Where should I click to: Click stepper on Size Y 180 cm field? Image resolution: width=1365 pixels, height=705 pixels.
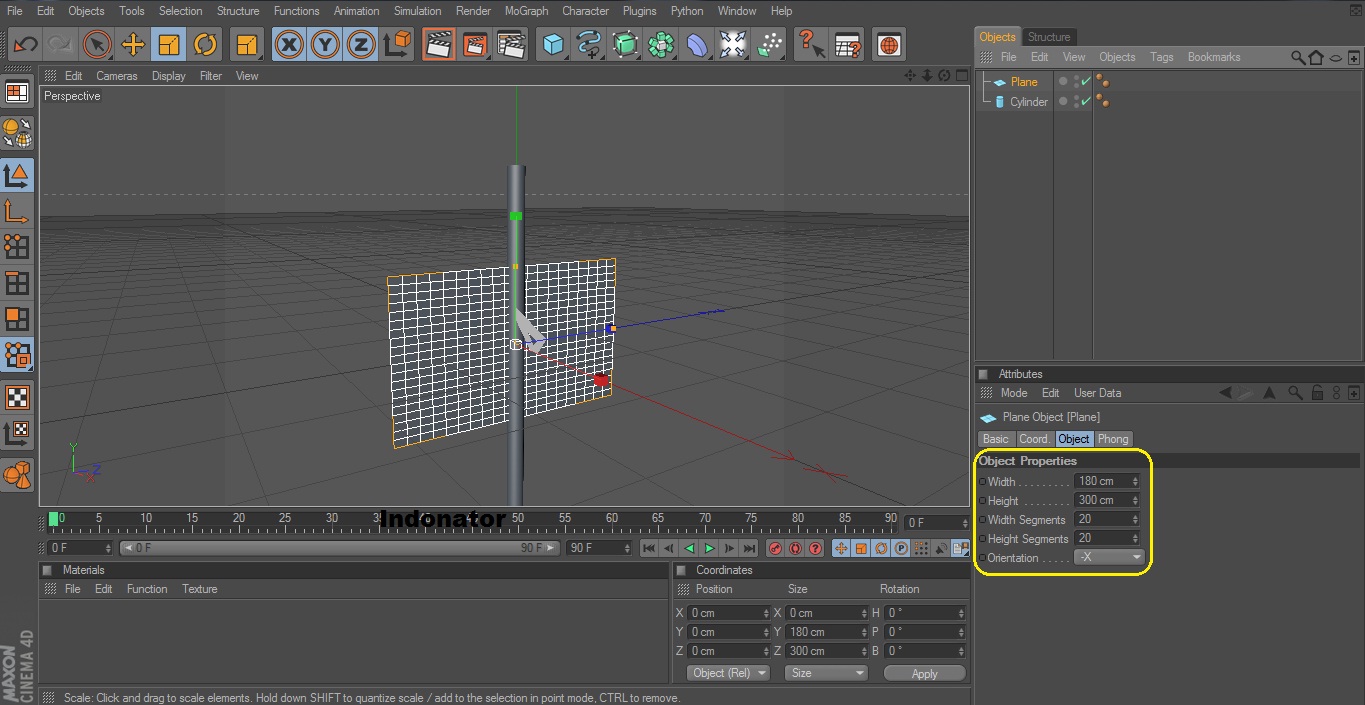(864, 632)
